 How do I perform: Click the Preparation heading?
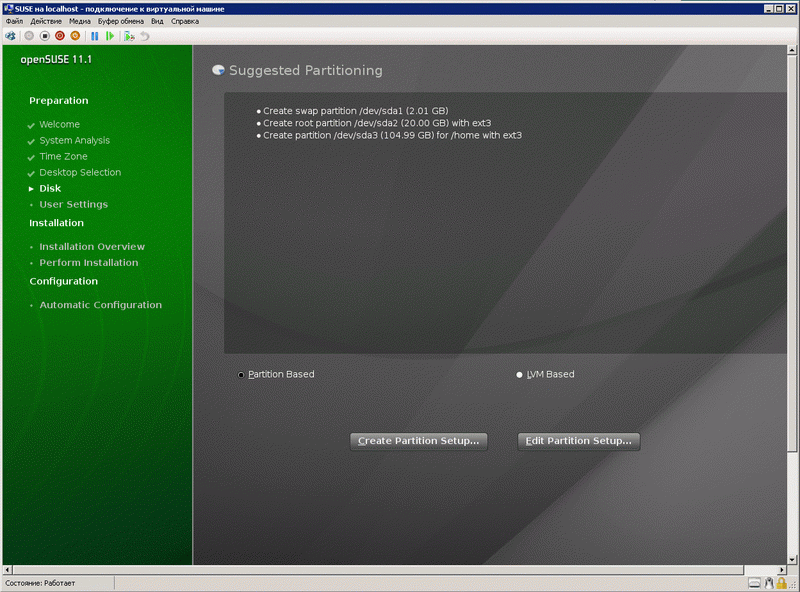(59, 101)
